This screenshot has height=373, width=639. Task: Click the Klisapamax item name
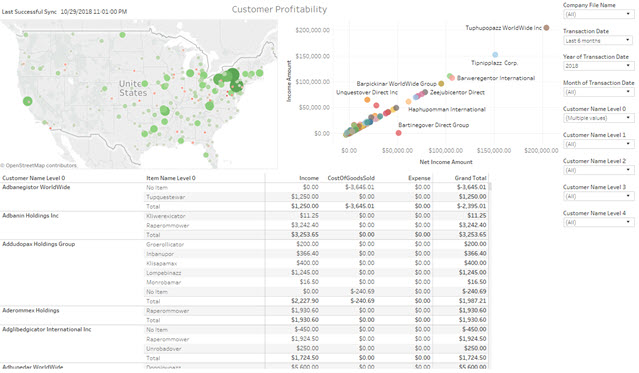click(161, 263)
